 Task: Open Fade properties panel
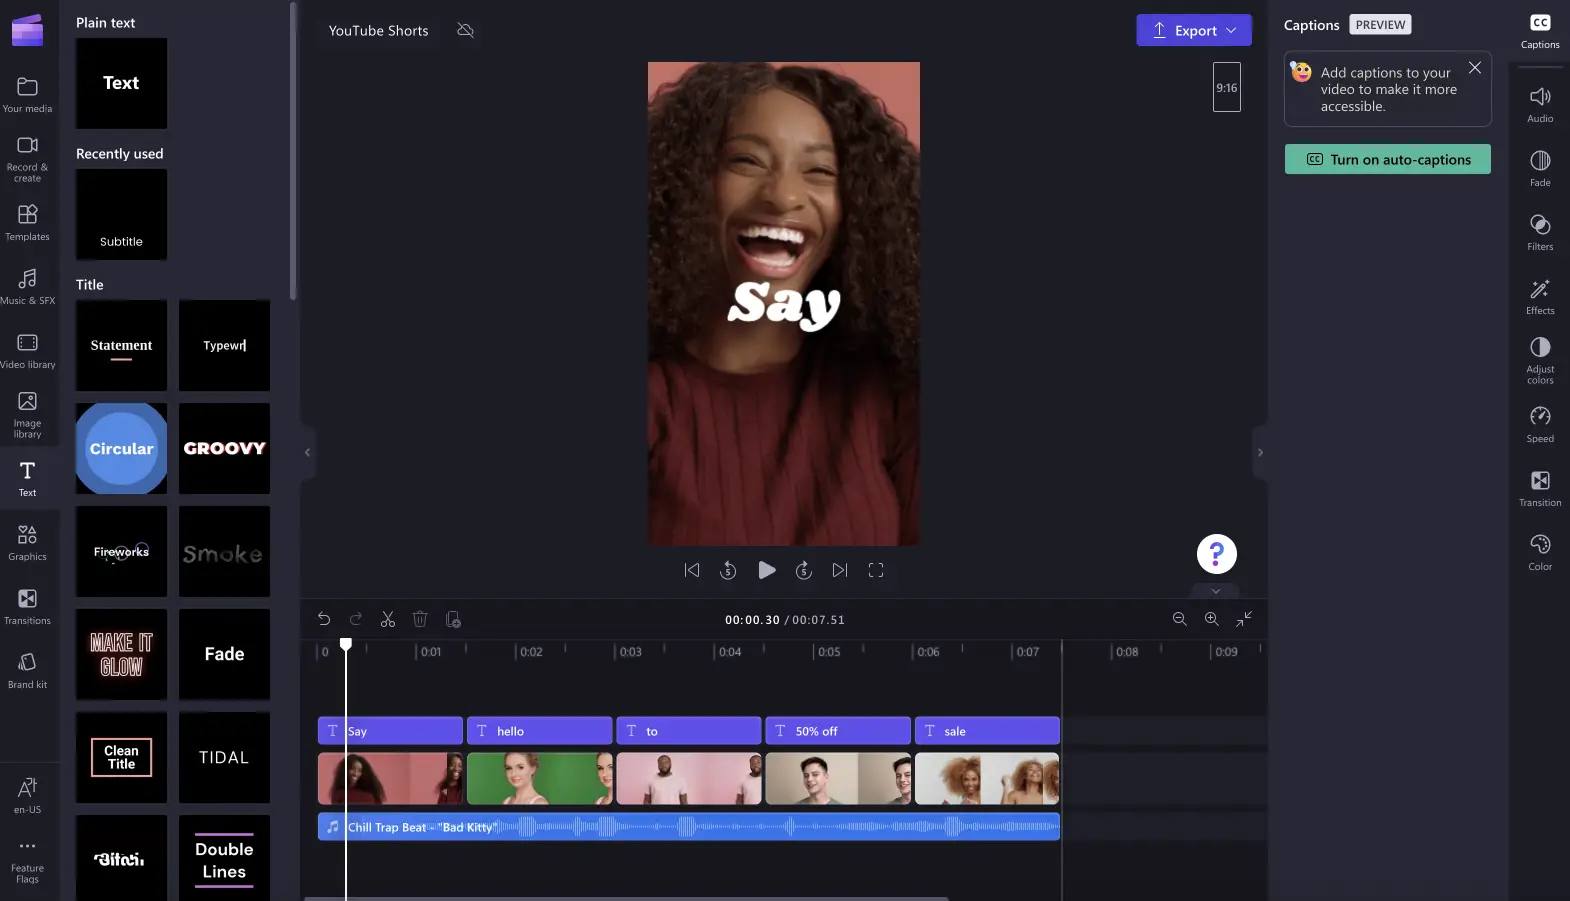tap(1540, 168)
